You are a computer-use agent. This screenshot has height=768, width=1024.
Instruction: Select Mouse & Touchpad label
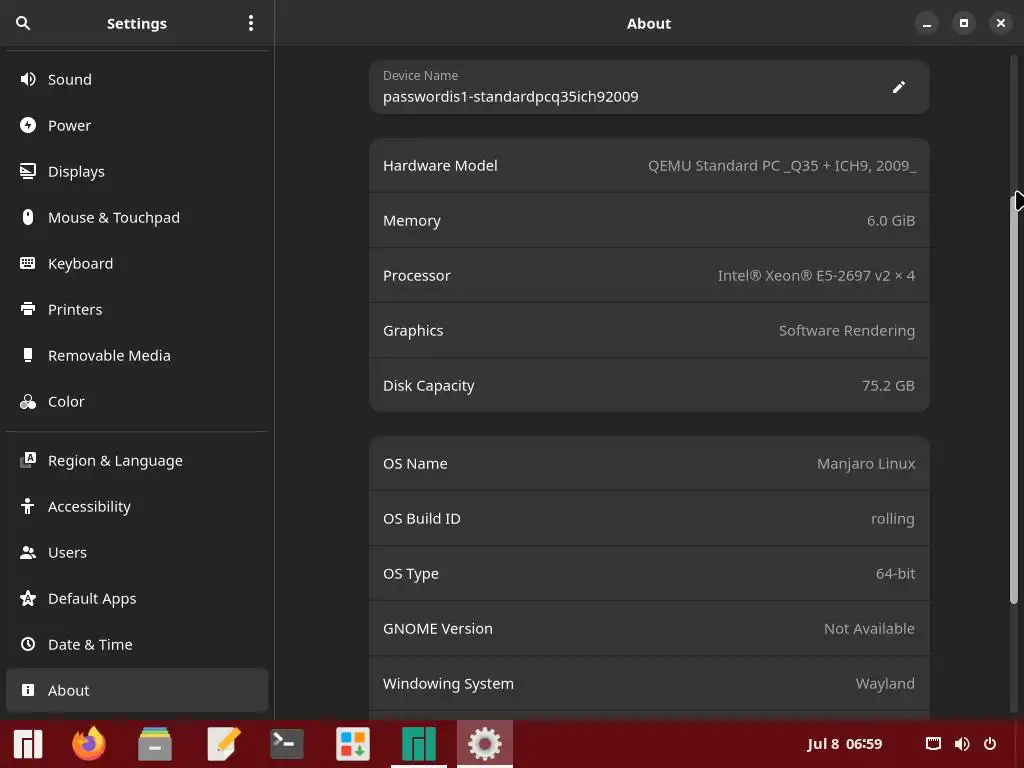pyautogui.click(x=114, y=217)
